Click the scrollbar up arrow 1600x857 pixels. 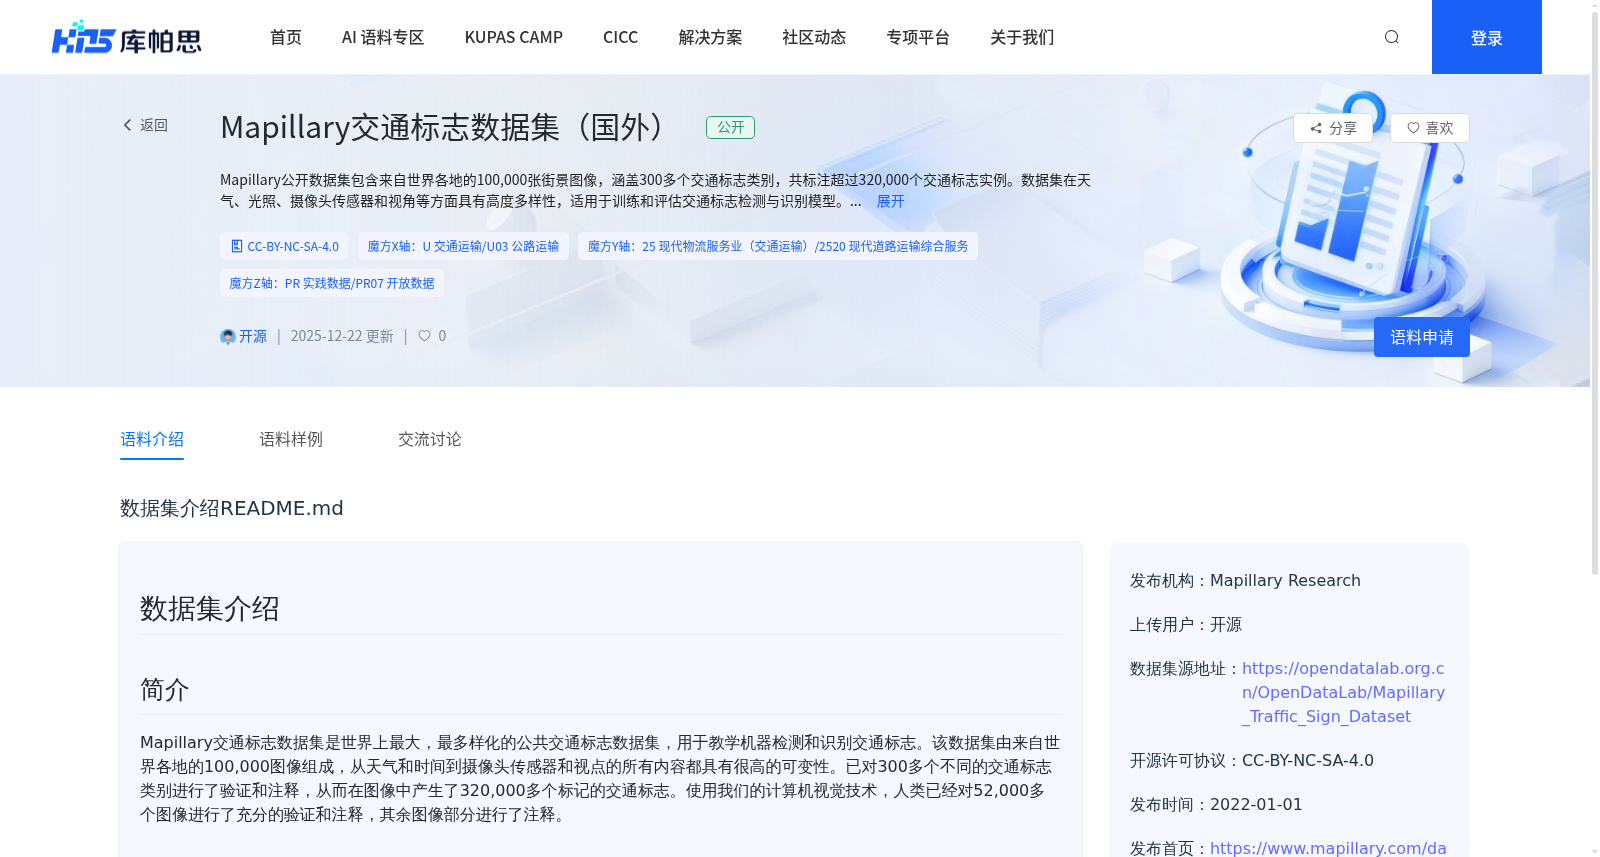point(1595,5)
